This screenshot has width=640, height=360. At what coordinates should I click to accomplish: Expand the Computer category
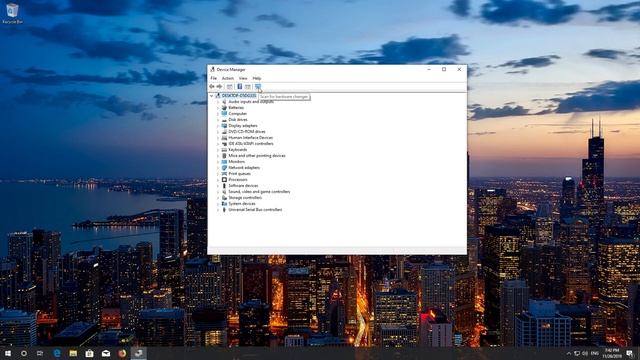[x=218, y=113]
